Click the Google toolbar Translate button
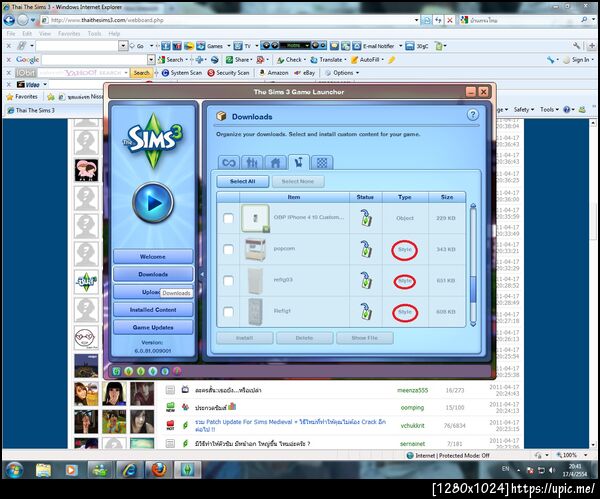Image resolution: width=600 pixels, height=499 pixels. pyautogui.click(x=329, y=60)
